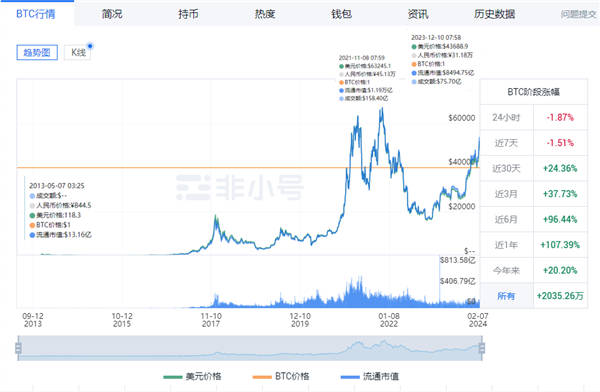This screenshot has width=600, height=392.
Task: Switch to the 资讯 tab
Action: pos(418,14)
